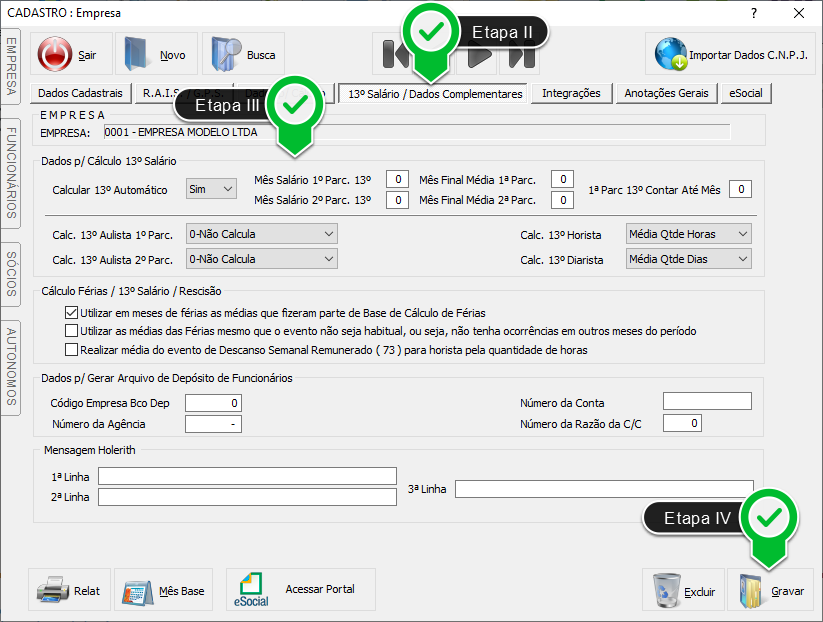The image size is (823, 622).
Task: Click the 1ª Parc 13º Contar Até Mês field
Action: pyautogui.click(x=740, y=189)
